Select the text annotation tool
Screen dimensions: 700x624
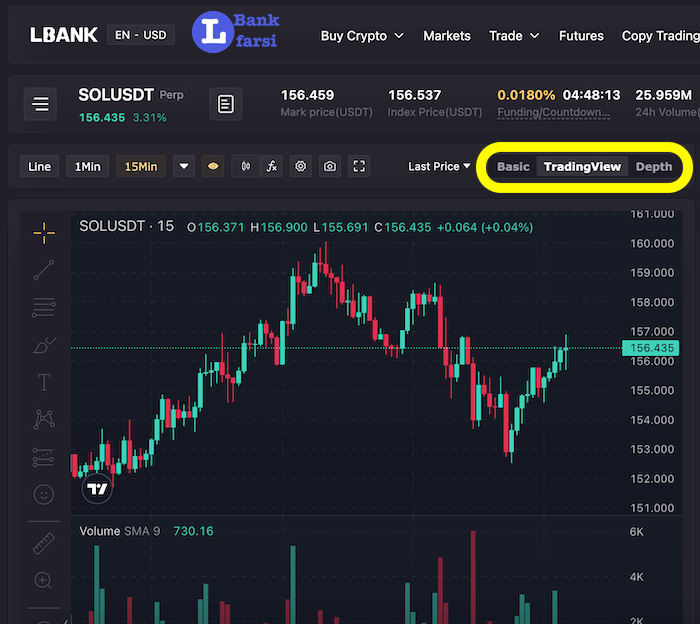[x=43, y=382]
